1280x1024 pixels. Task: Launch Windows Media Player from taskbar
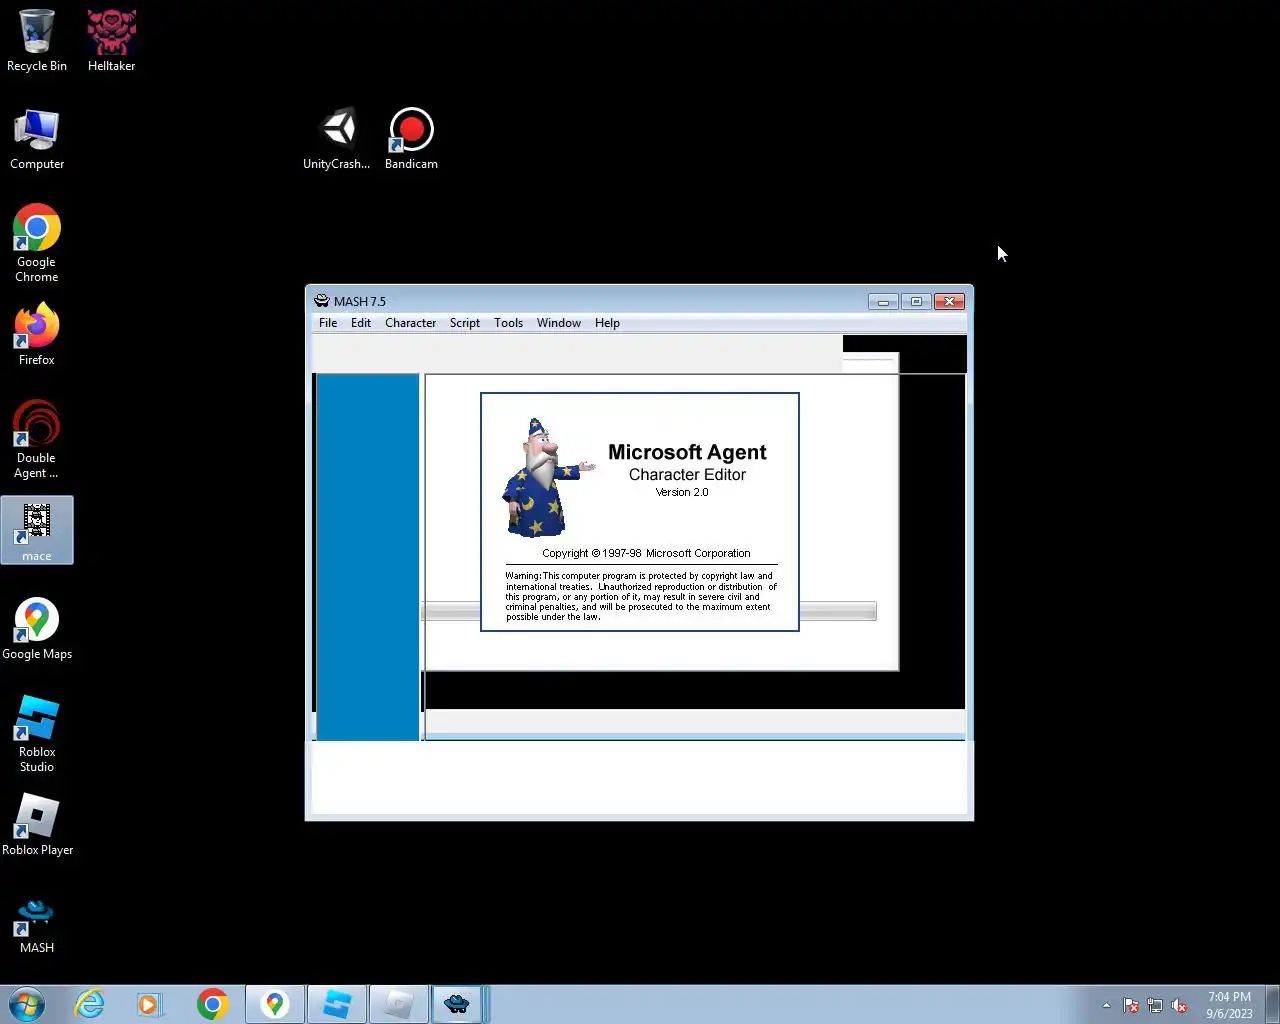click(x=150, y=1004)
